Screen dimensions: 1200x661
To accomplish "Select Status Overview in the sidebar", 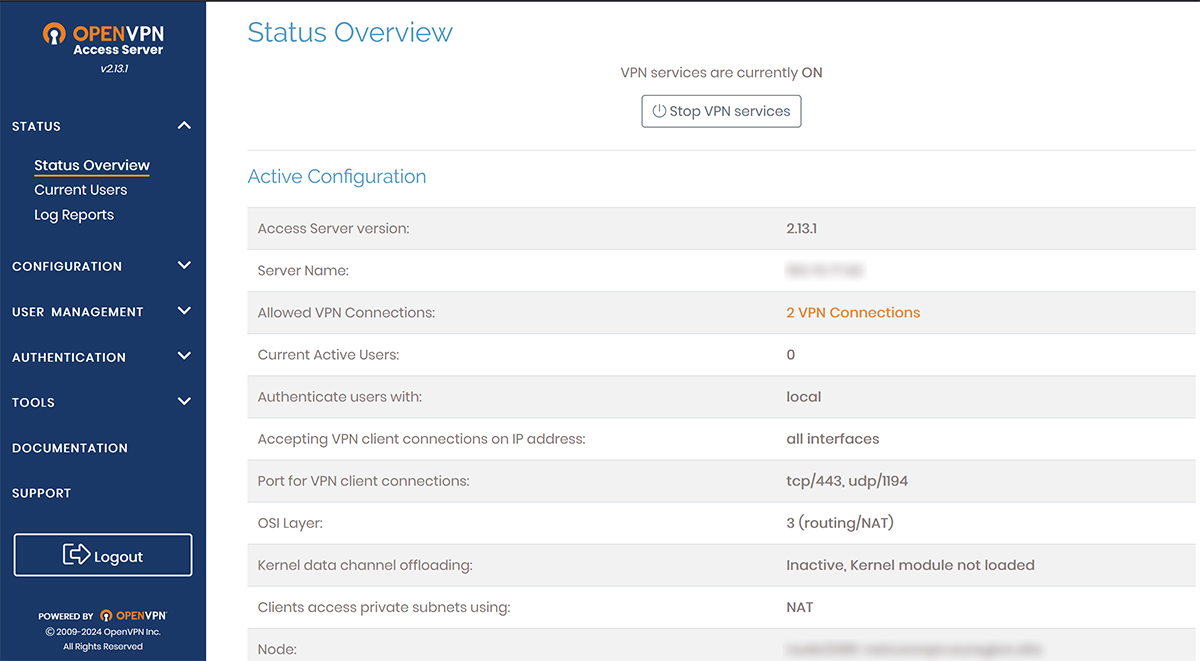I will click(92, 166).
